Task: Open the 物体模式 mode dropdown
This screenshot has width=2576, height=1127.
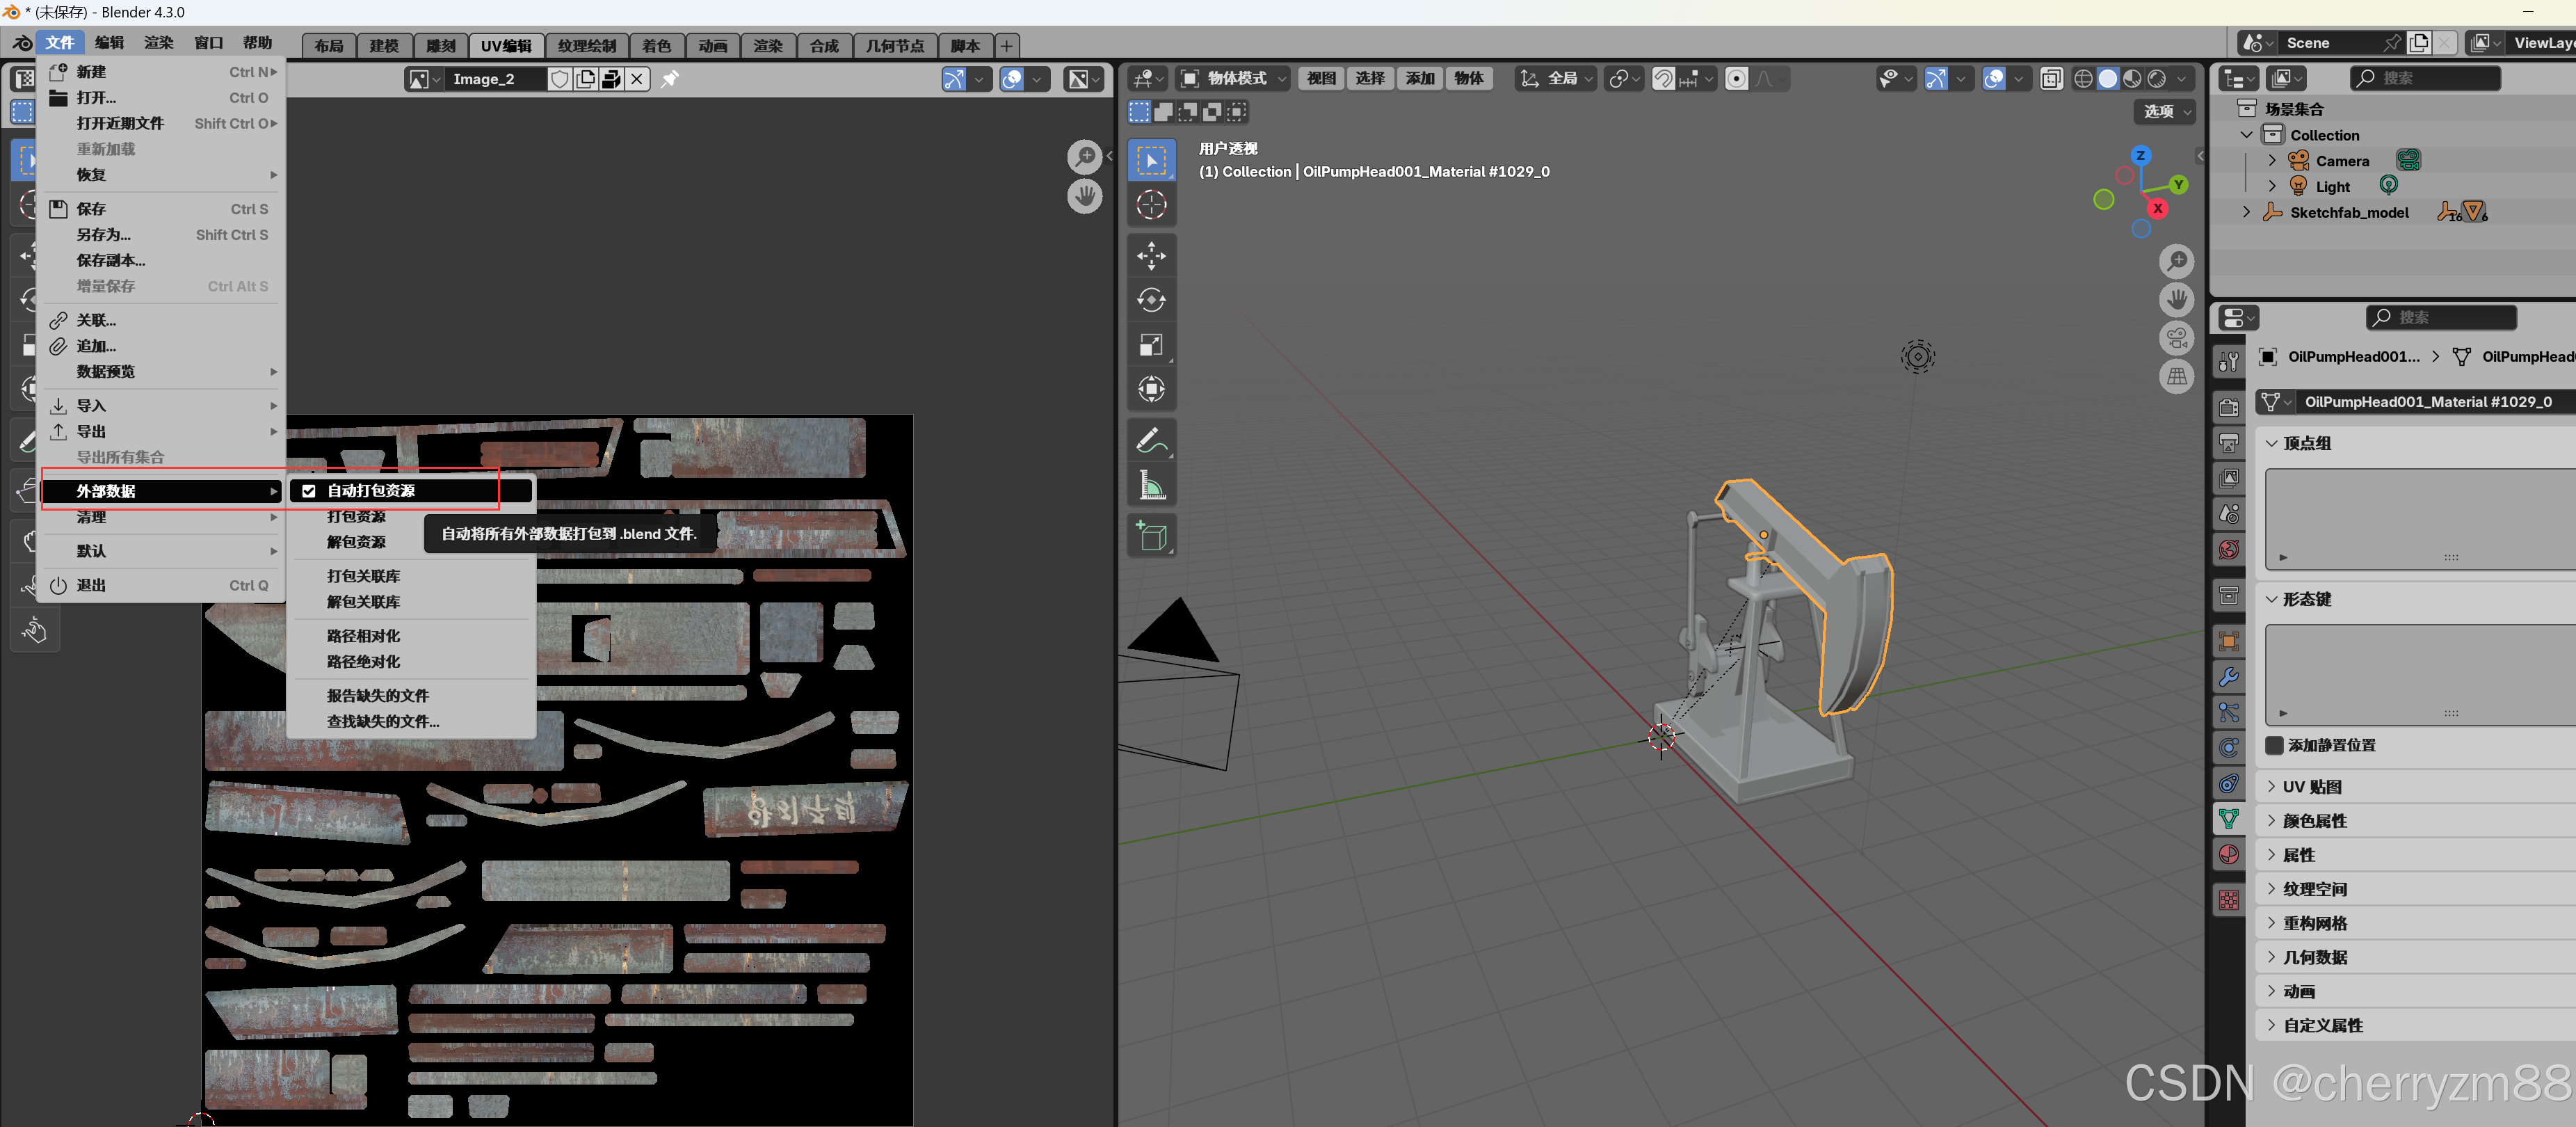Action: click(1230, 78)
